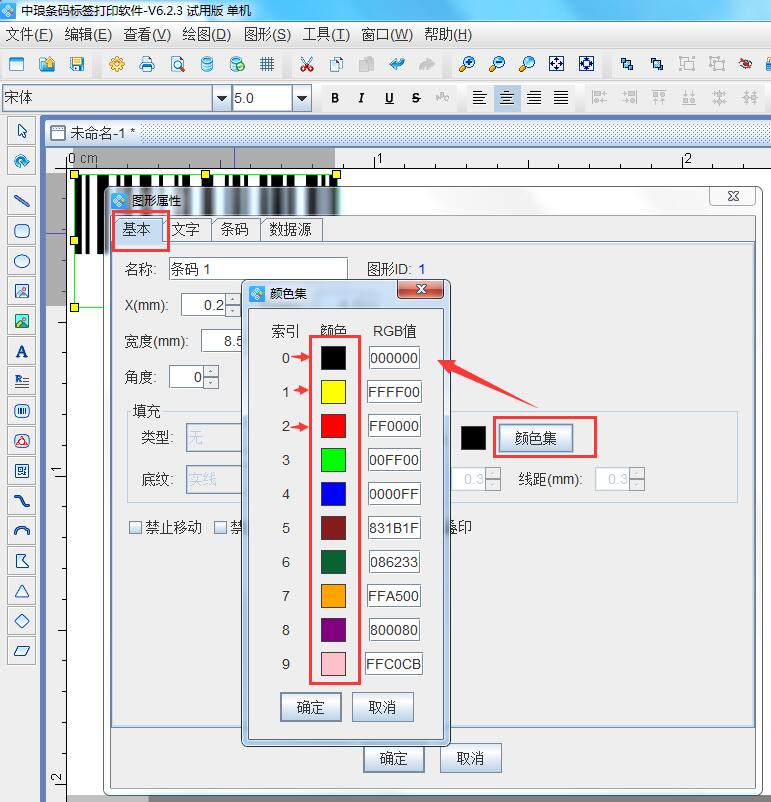Open the 绘图(D) menu

(x=207, y=34)
